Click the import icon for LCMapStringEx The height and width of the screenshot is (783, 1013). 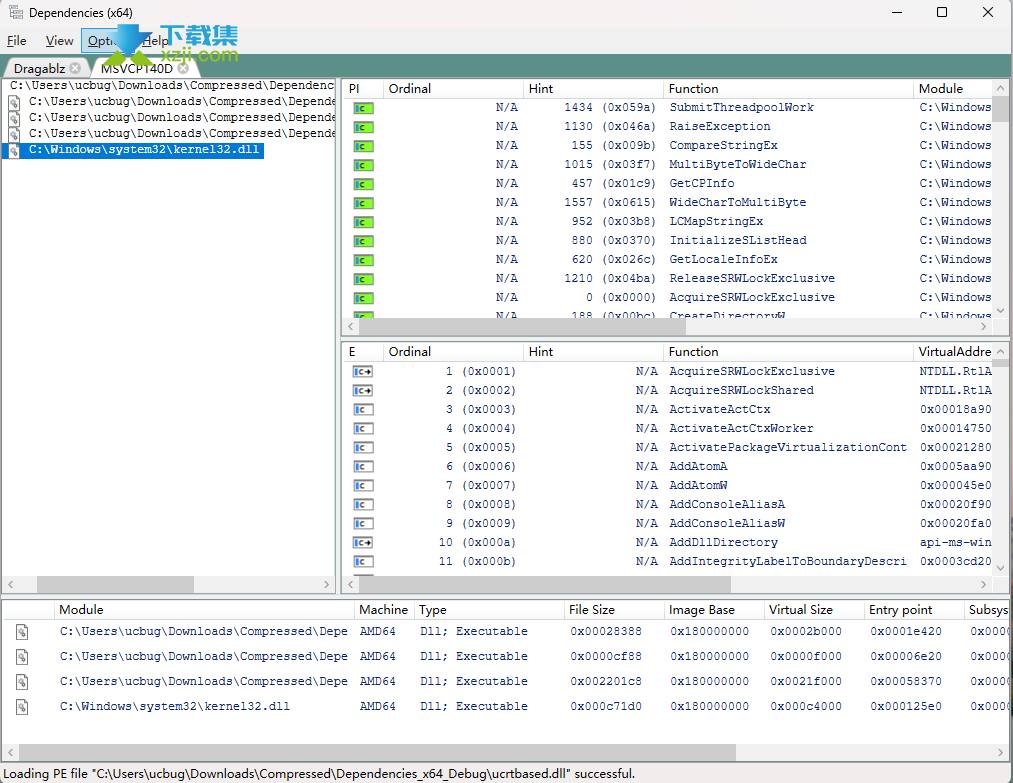coord(363,222)
